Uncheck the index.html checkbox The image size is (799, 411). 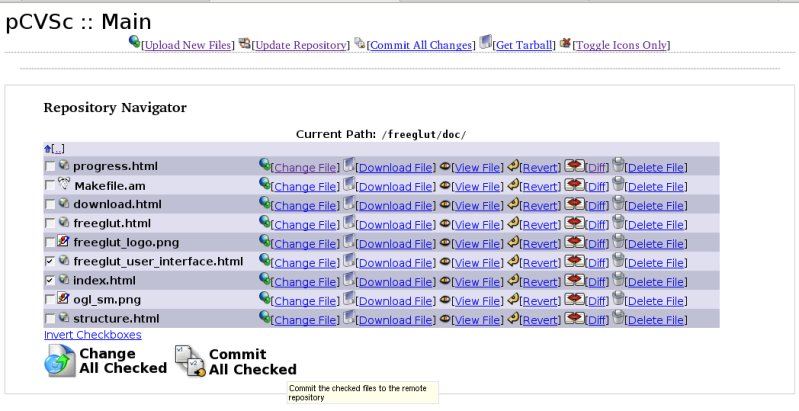50,281
